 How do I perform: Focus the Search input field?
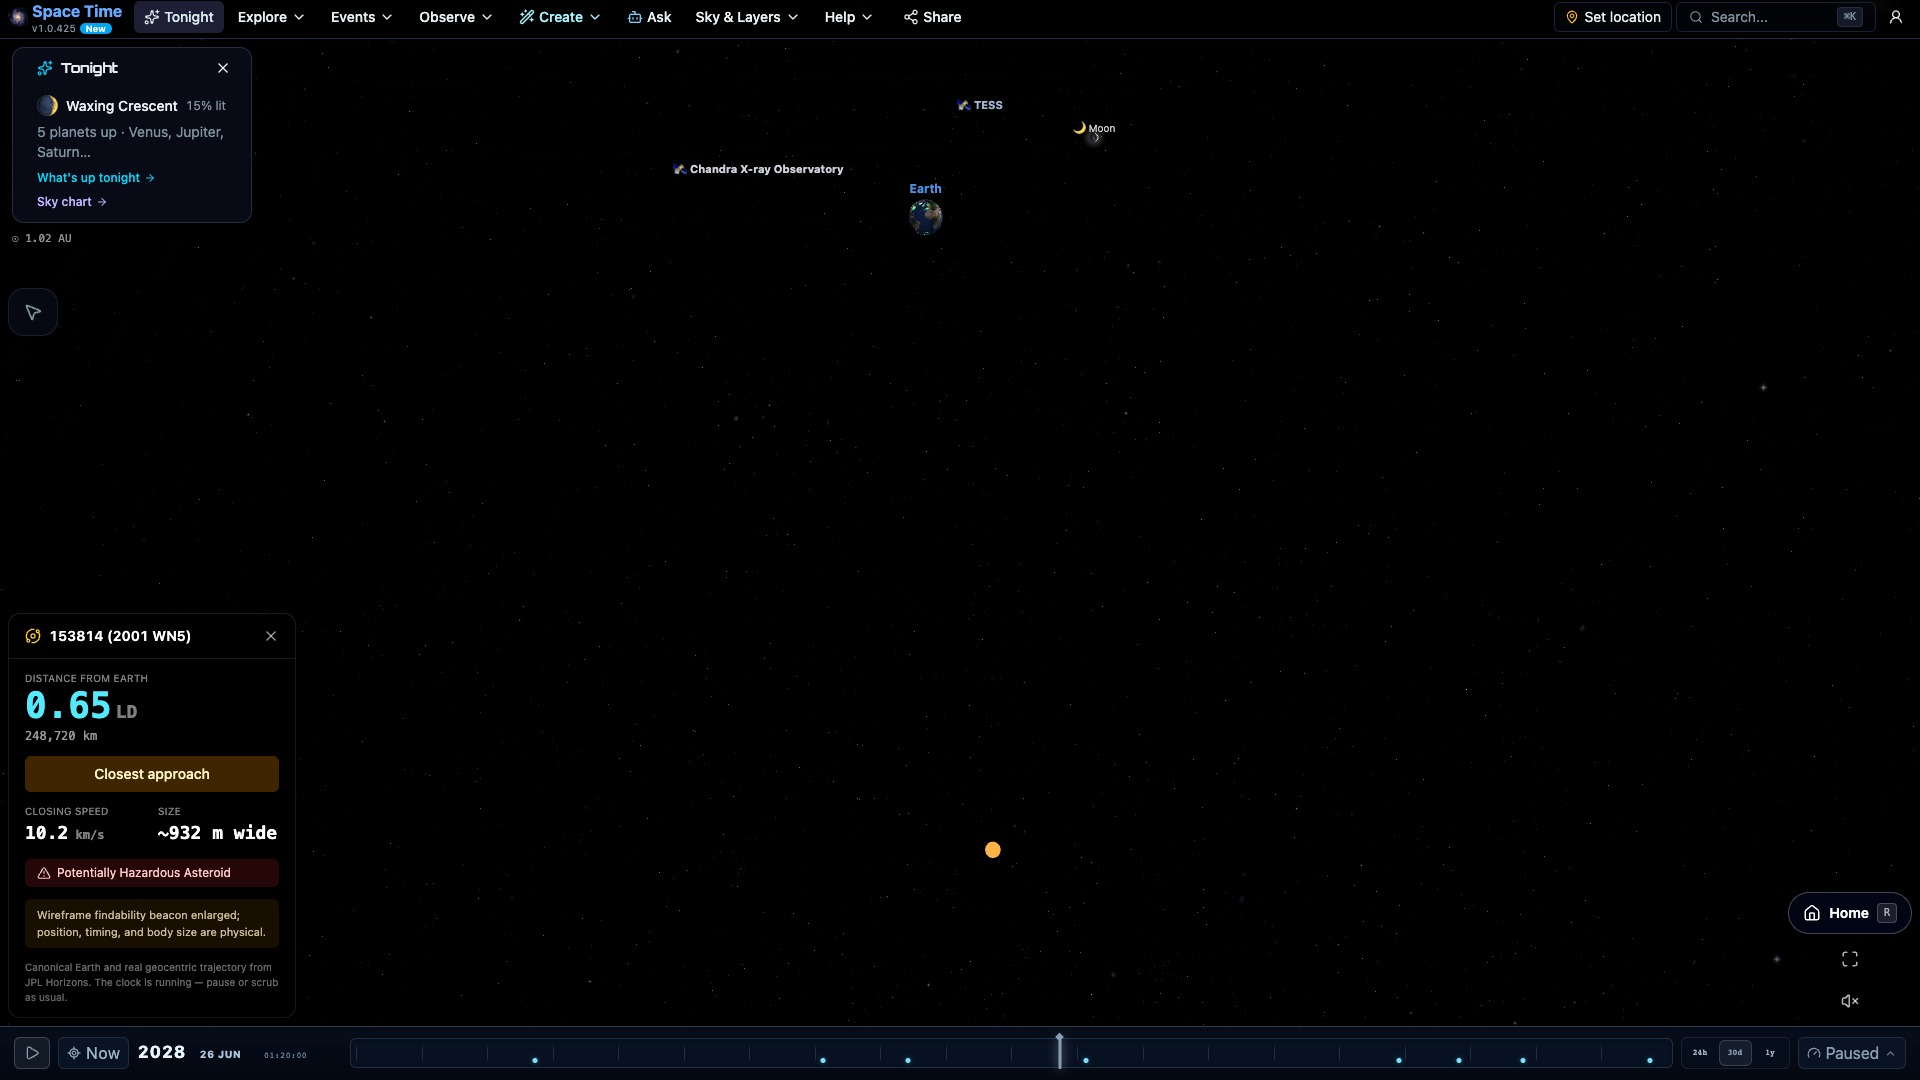[x=1775, y=17]
